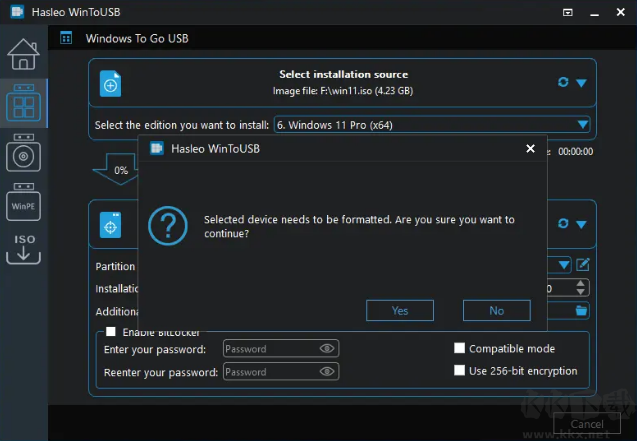This screenshot has width=637, height=441.
Task: Click the edit partition layout icon
Action: click(583, 265)
